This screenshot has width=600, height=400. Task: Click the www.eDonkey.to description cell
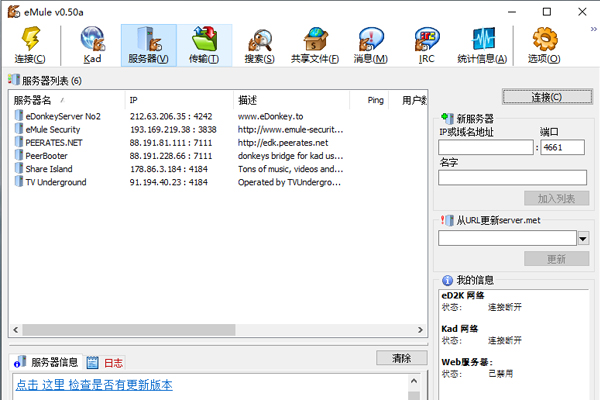pos(271,116)
